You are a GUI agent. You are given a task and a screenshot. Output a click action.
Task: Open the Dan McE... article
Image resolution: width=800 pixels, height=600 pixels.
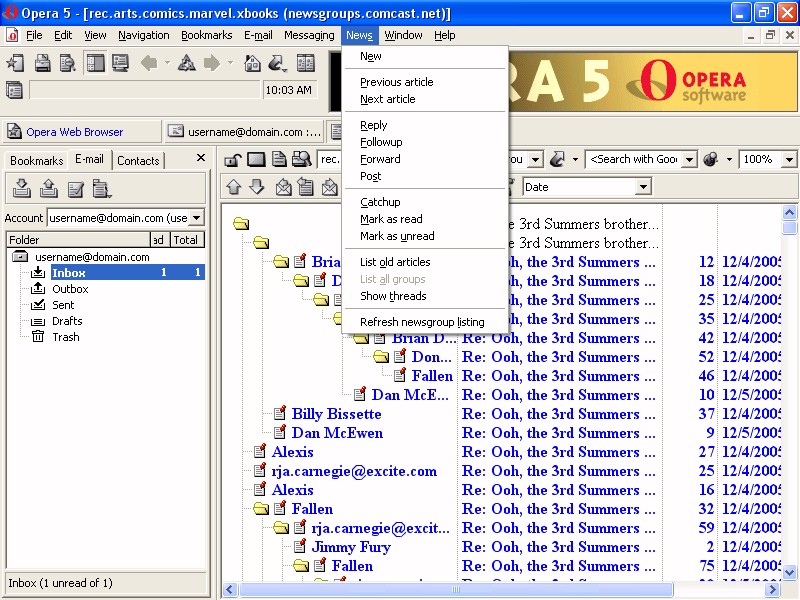(410, 395)
